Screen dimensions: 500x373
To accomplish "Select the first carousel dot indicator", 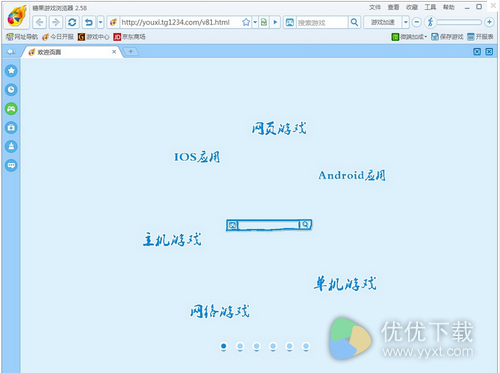I will click(224, 346).
